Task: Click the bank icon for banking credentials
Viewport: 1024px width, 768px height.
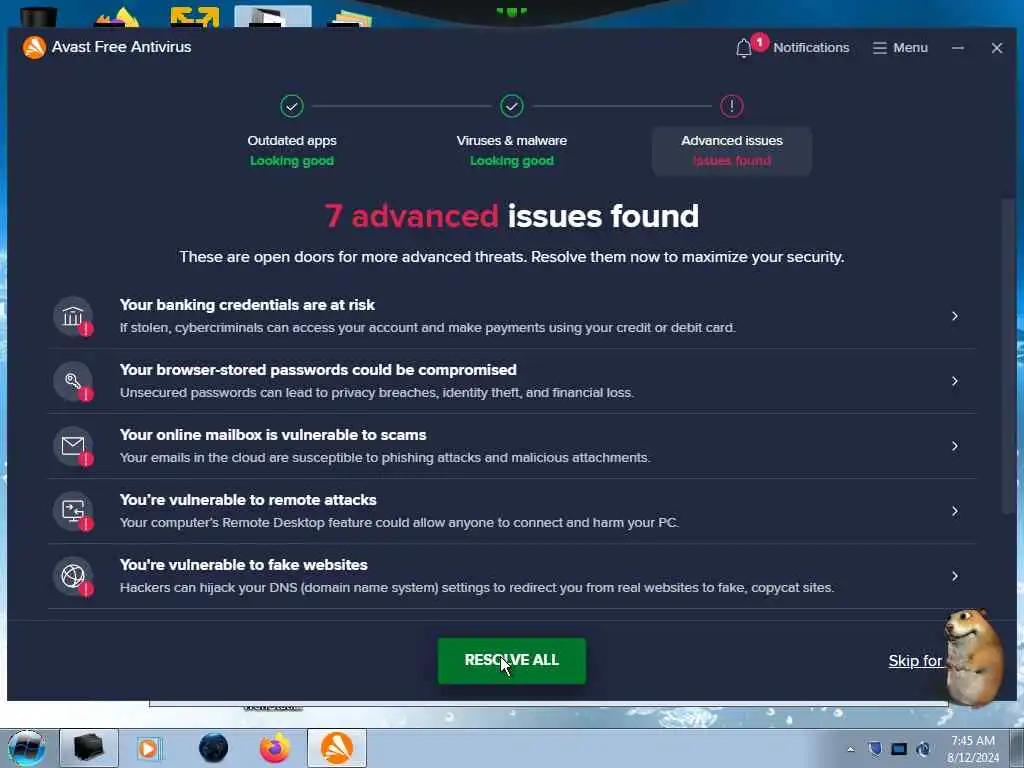Action: tap(72, 316)
